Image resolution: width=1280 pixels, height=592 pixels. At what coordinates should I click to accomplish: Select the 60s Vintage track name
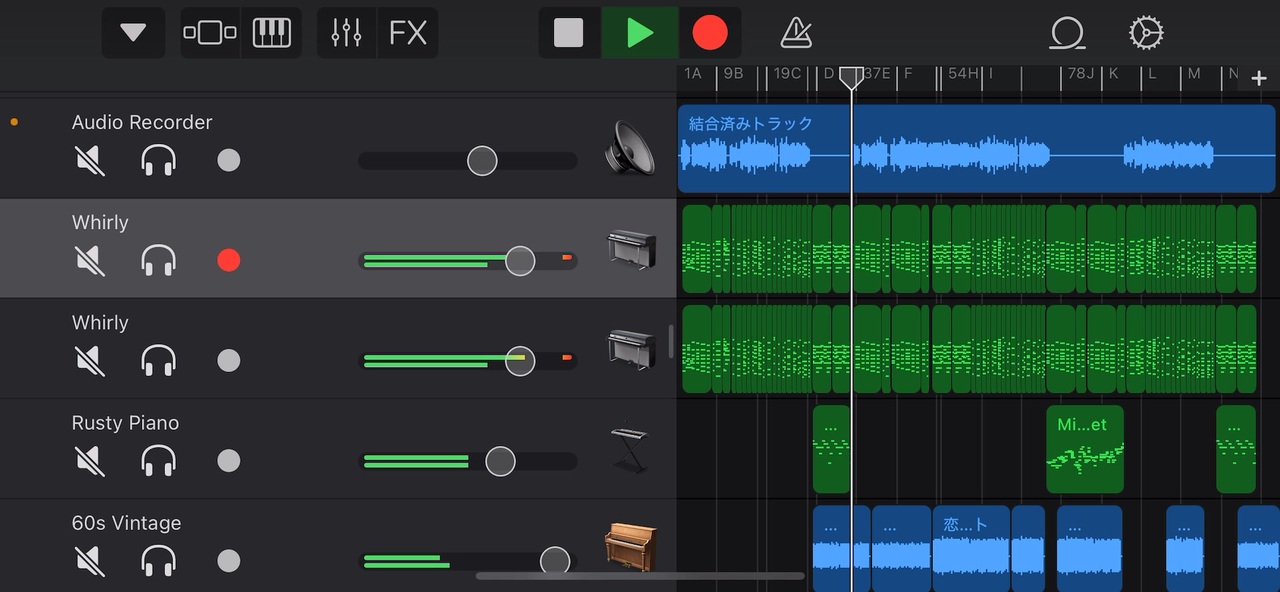(126, 523)
